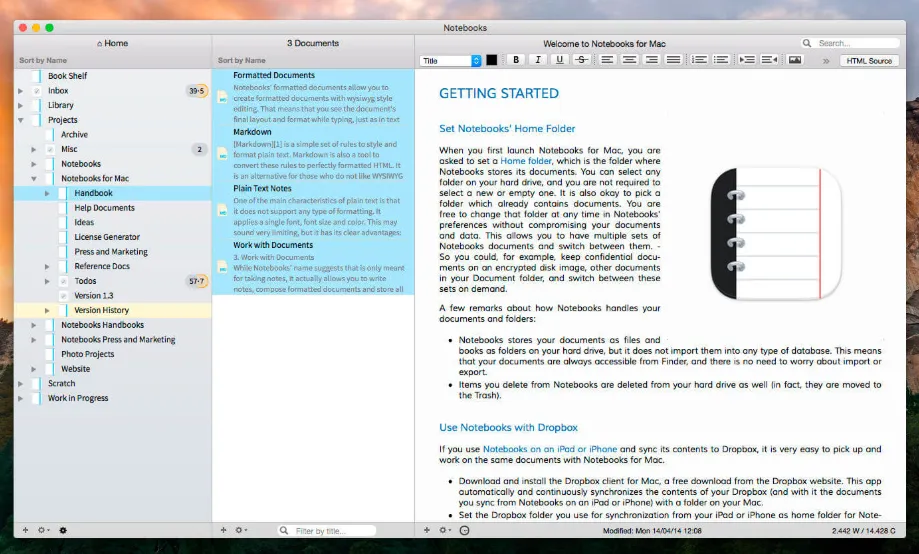Click the Markdown document file icon

click(x=223, y=154)
